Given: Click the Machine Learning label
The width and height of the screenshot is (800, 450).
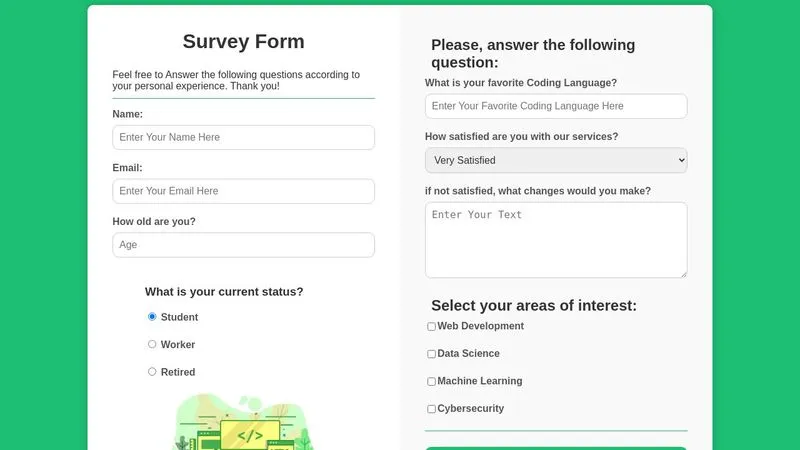Looking at the screenshot, I should 479,381.
